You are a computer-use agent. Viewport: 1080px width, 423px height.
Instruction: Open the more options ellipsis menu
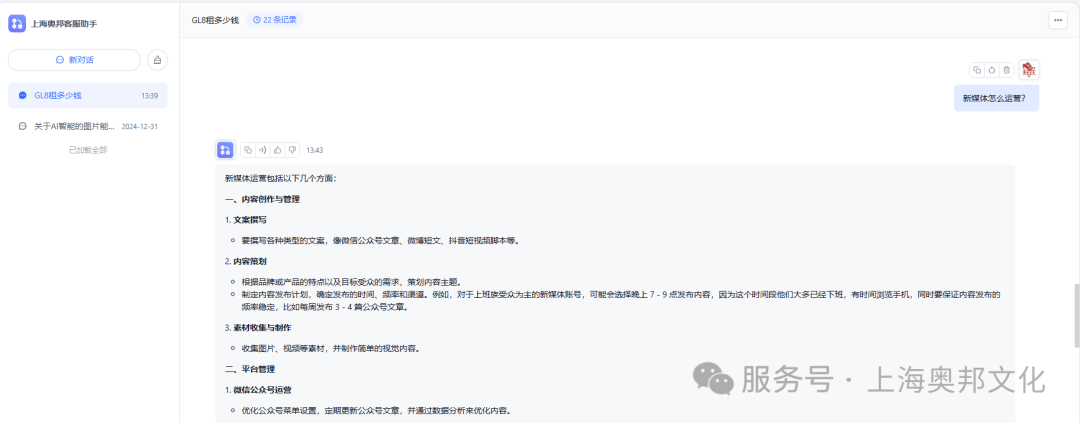point(1058,20)
